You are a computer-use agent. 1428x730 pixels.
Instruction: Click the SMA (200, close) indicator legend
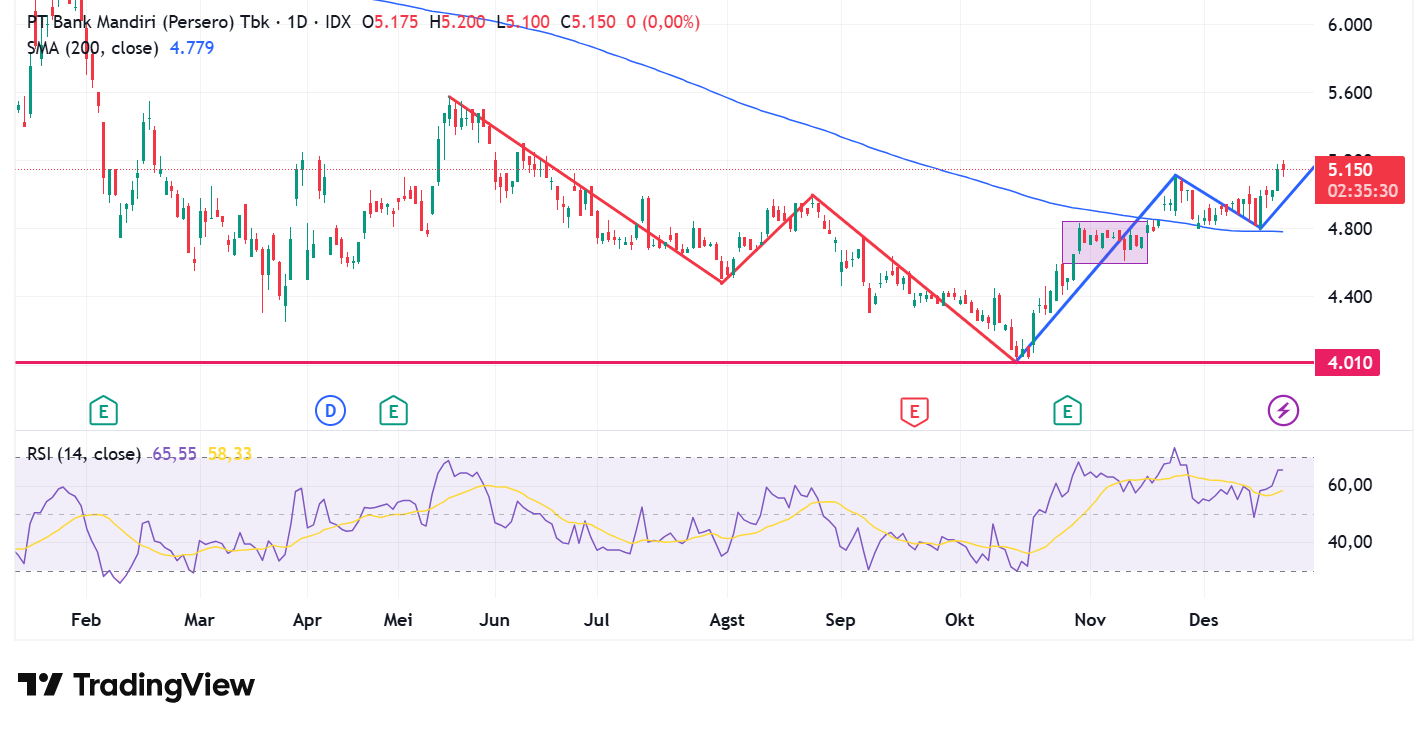pos(92,48)
